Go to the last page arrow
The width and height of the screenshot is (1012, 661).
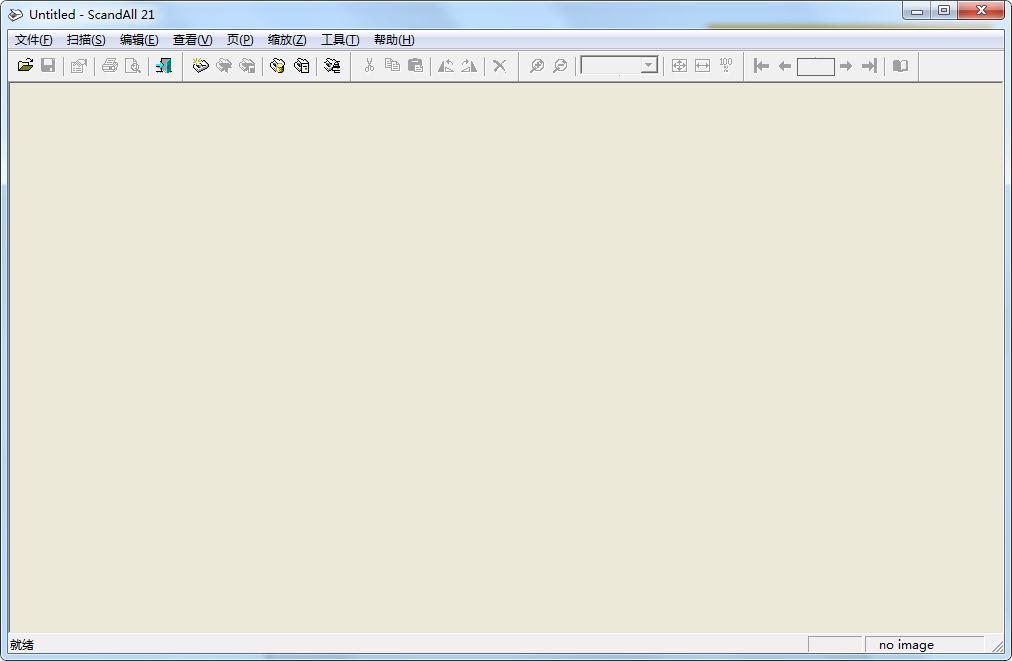tap(869, 66)
